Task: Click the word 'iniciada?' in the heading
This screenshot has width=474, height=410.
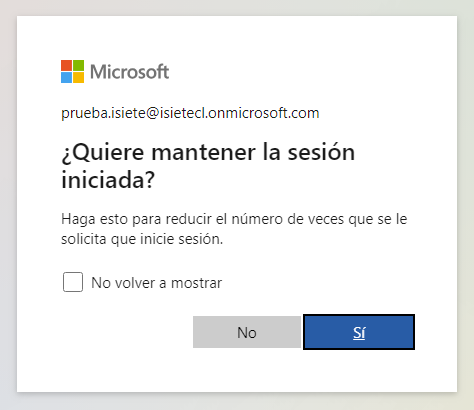Action: point(108,180)
